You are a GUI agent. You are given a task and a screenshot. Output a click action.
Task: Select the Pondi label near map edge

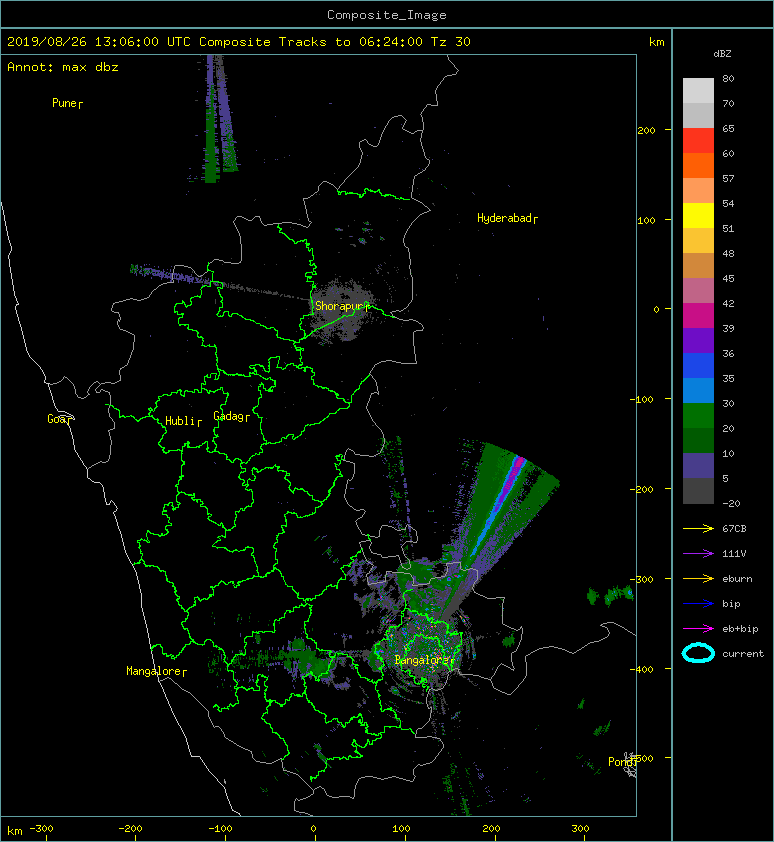point(622,762)
